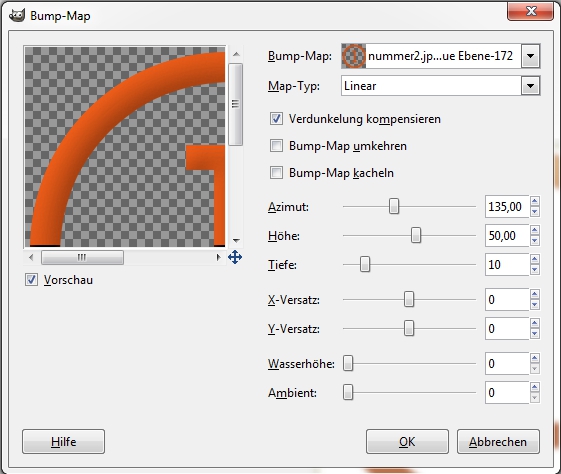Expand the Map-Typ Linear dropdown

pyautogui.click(x=530, y=86)
